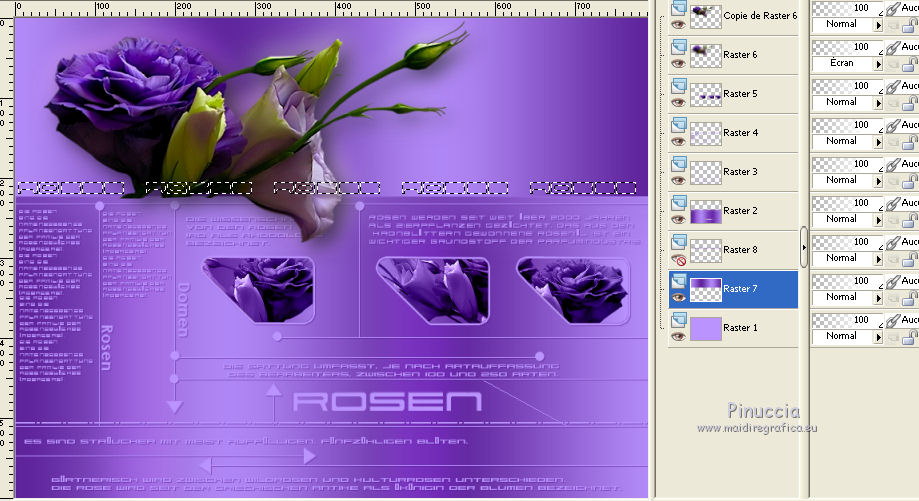Hide the Raster 5 layer via eye icon
Screen dimensions: 919x501
click(679, 103)
